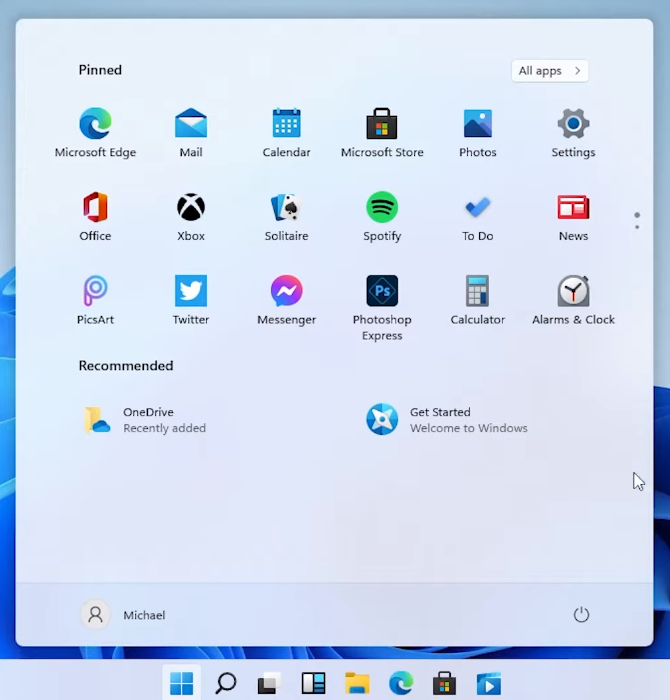Go to the next pinned page dot
This screenshot has width=670, height=700.
[x=637, y=227]
